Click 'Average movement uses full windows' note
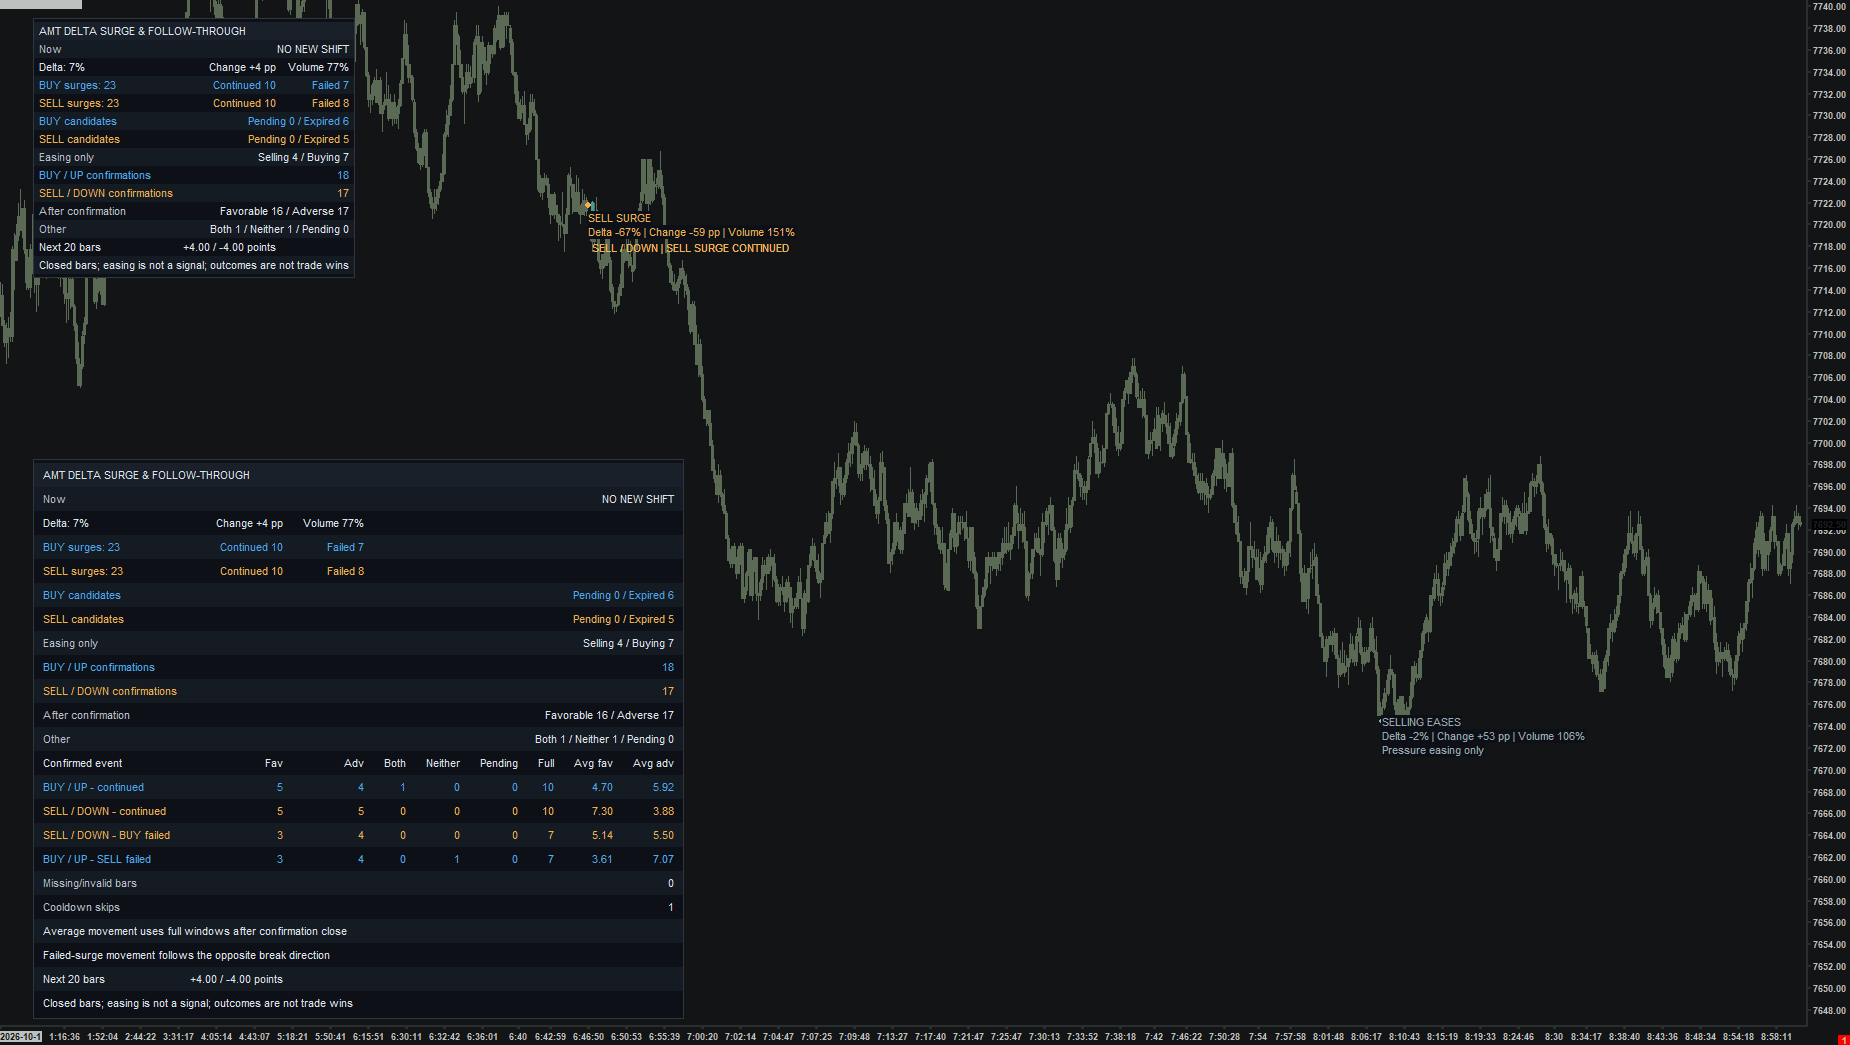The height and width of the screenshot is (1045, 1850). click(195, 931)
